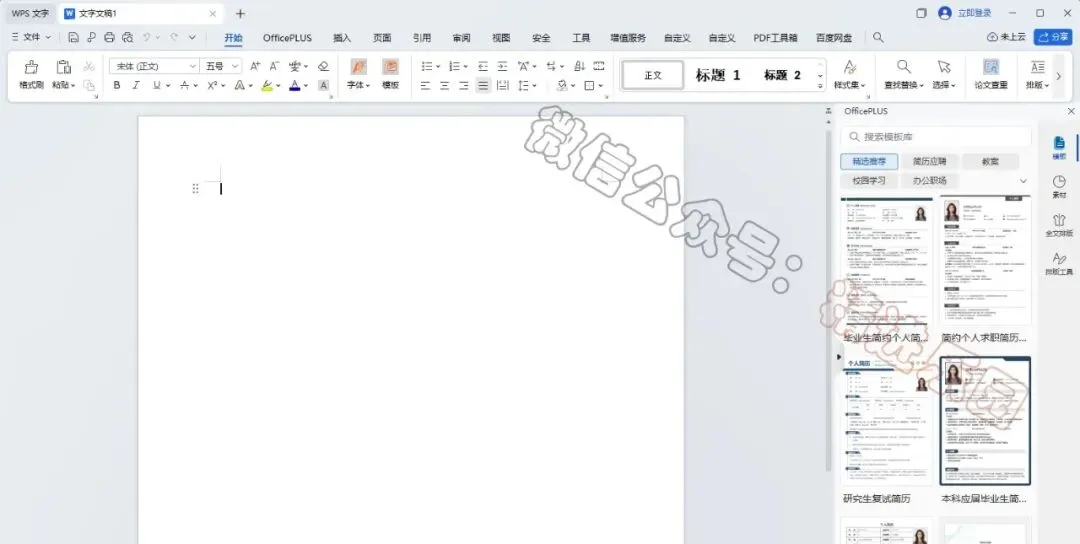Click the 分享 (Share) button
Viewport: 1080px width, 544px height.
[1053, 37]
